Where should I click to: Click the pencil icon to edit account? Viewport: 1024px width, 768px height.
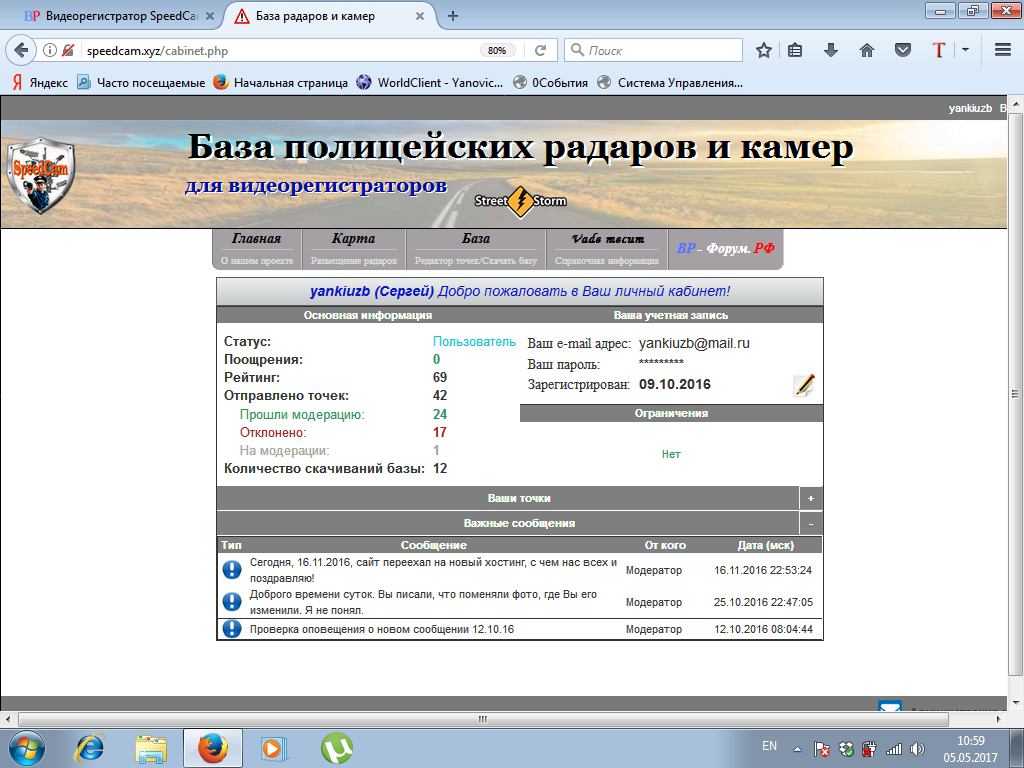coord(804,386)
